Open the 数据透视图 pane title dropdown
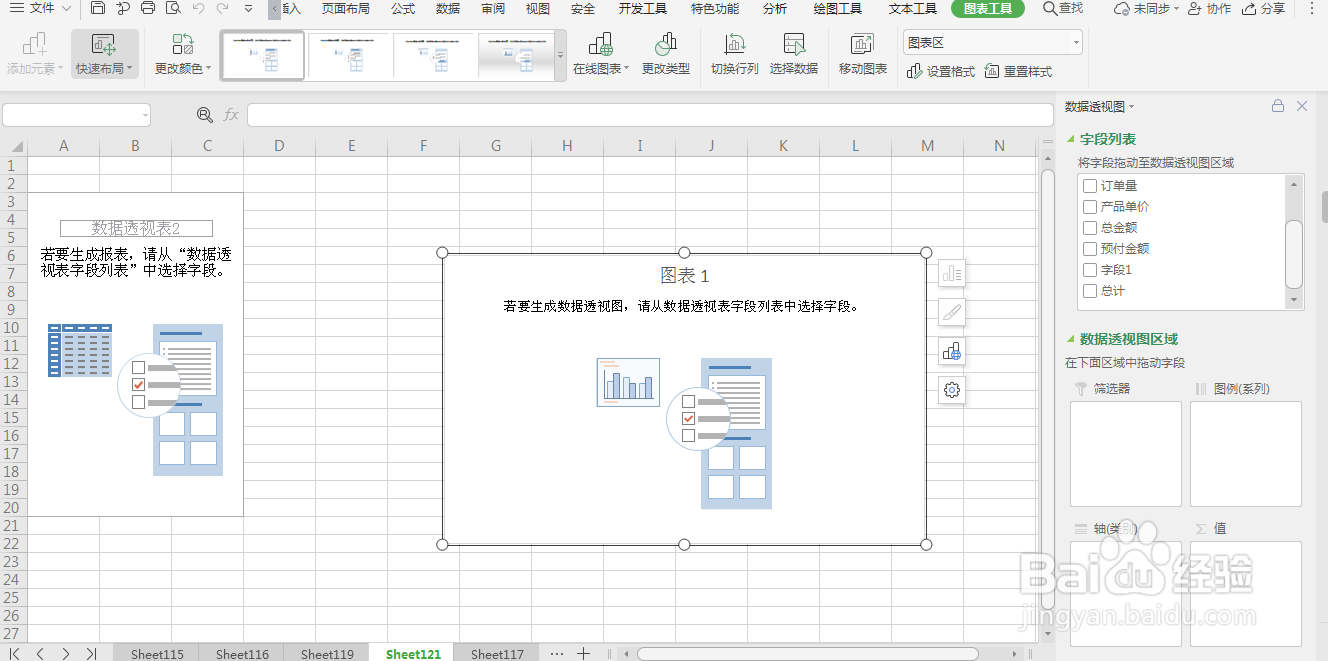Viewport: 1328px width, 661px height. (1131, 107)
